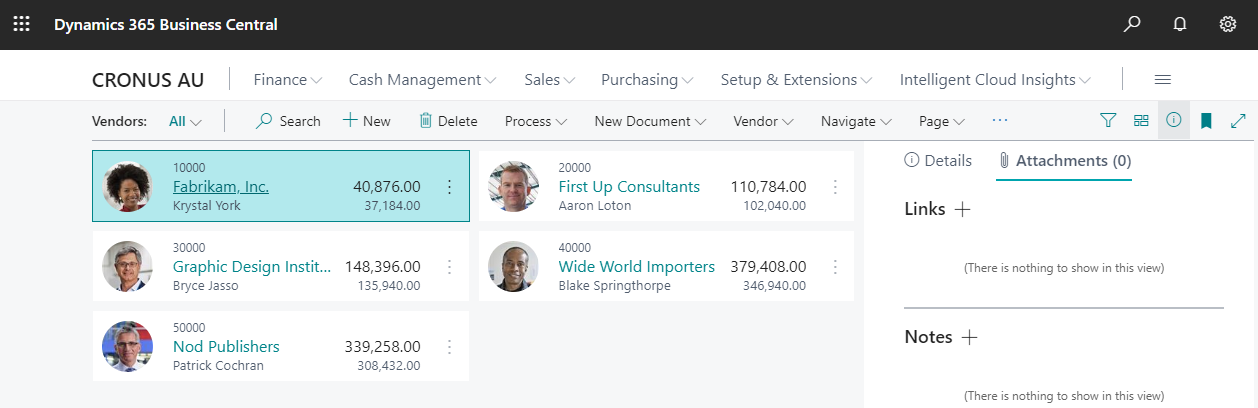
Task: Bookmark this Vendors page
Action: [x=1206, y=121]
